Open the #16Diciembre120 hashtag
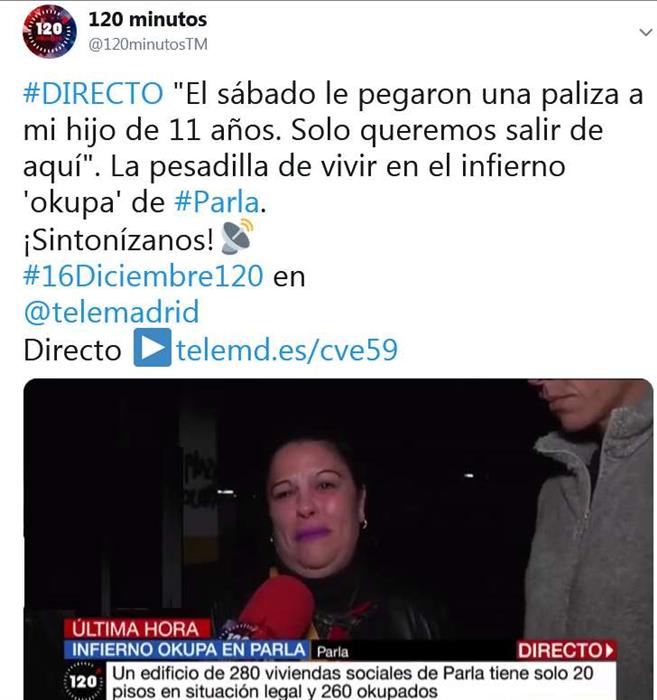The width and height of the screenshot is (657, 700). [143, 276]
